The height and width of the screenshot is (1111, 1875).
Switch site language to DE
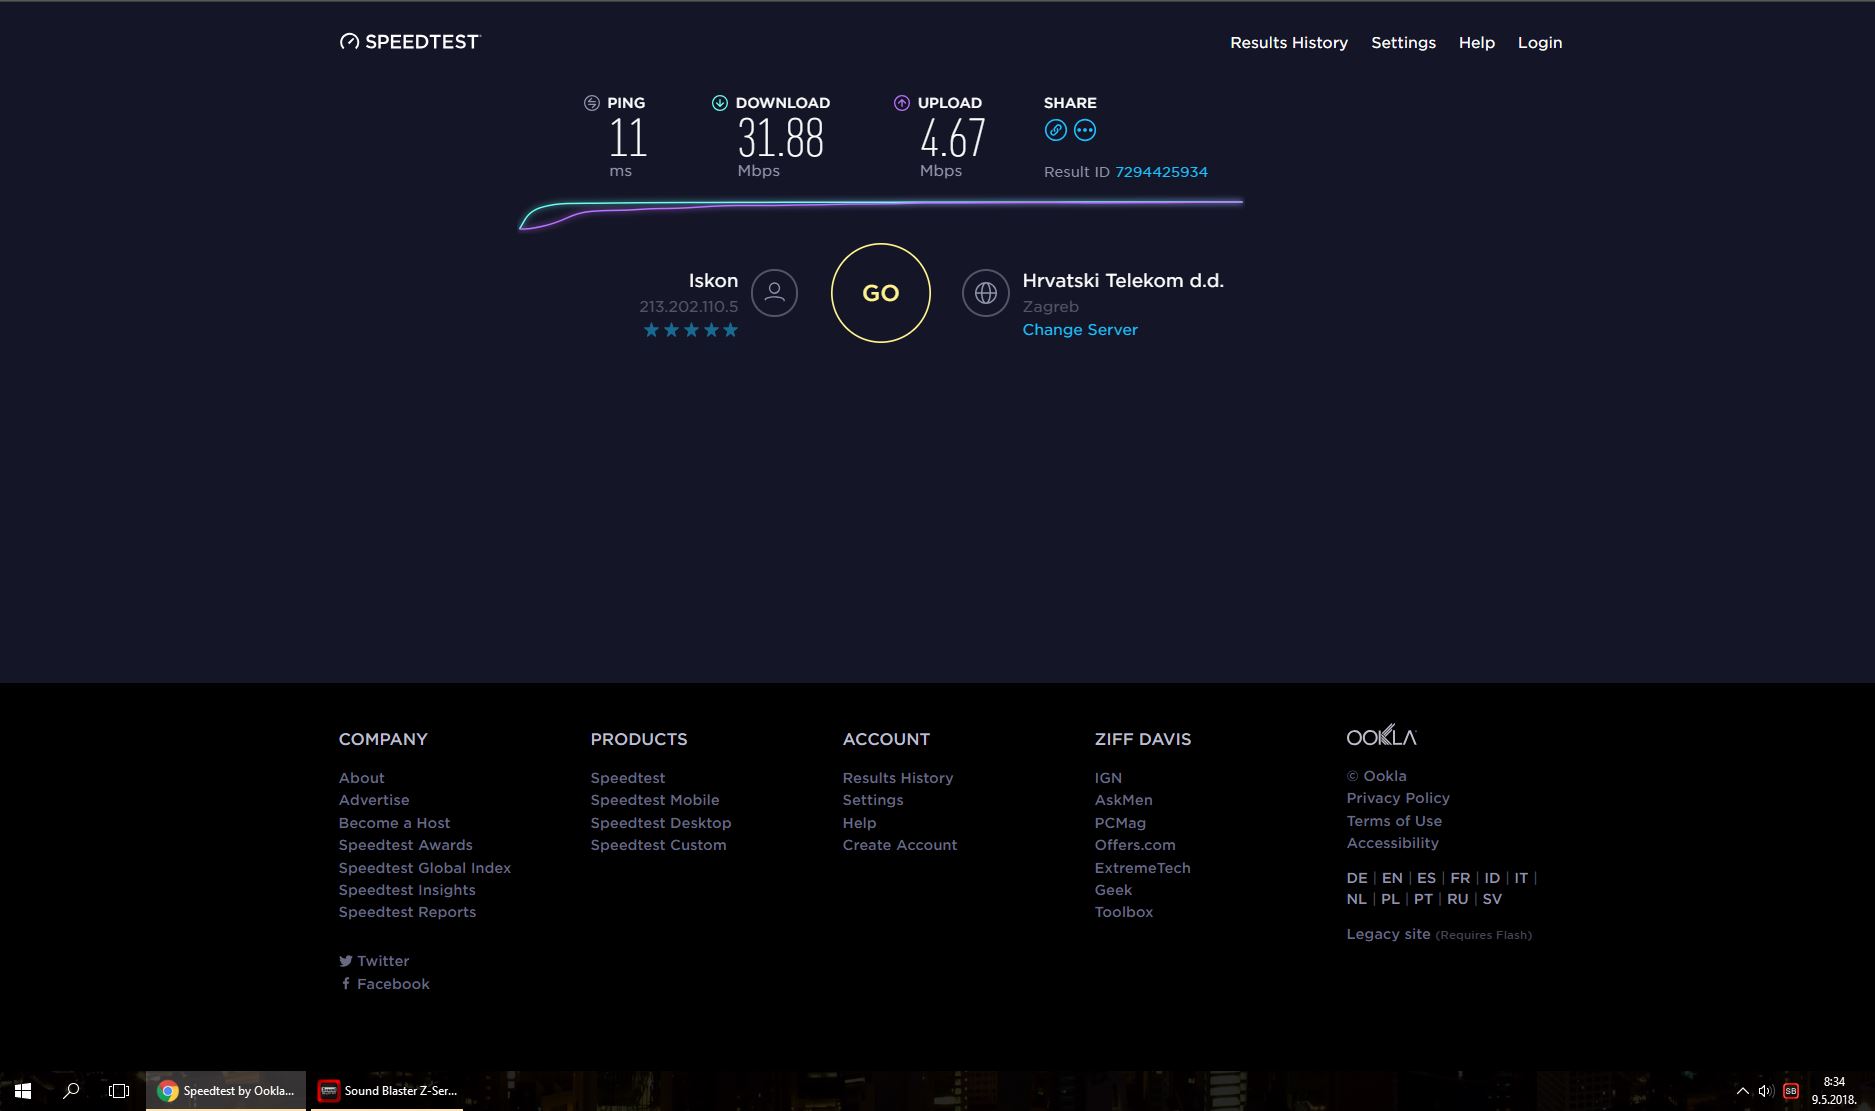1356,878
